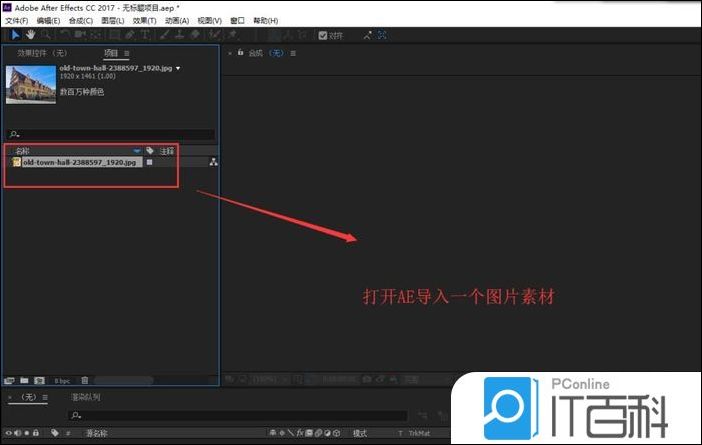Screen dimensions: 702x445
Task: Switch to the 效果控件 (无) tab
Action: [x=42, y=53]
